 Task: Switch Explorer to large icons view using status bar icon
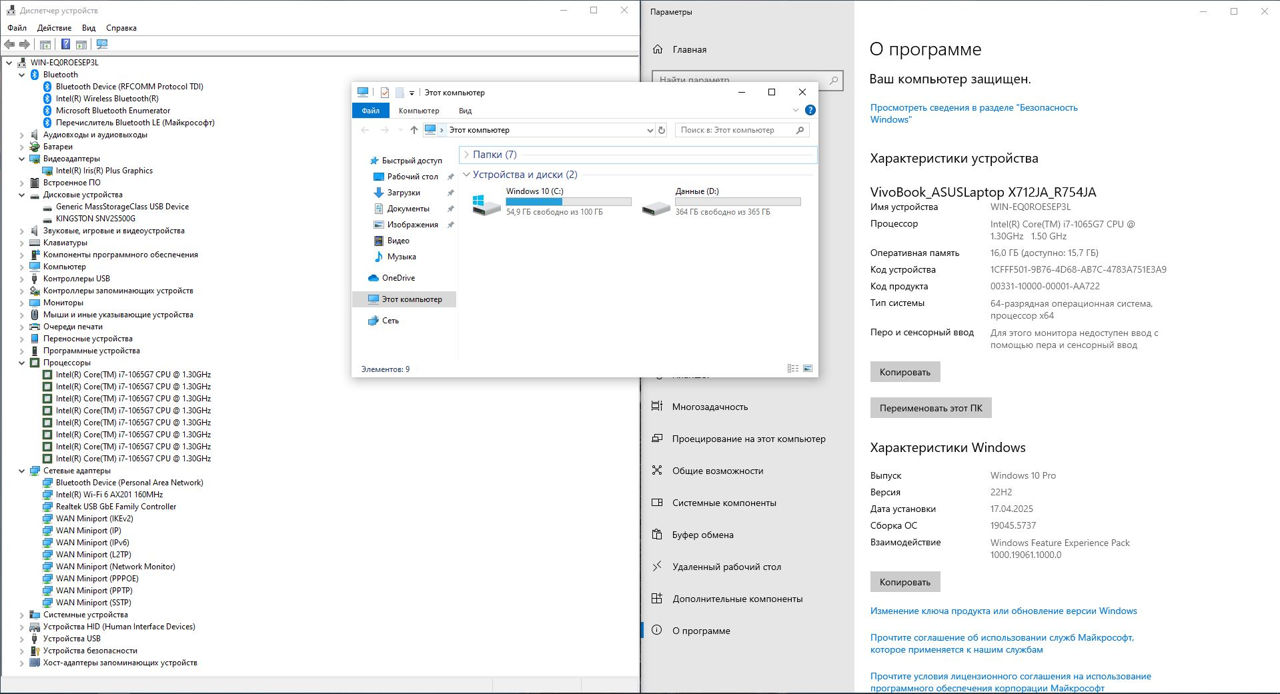807,369
